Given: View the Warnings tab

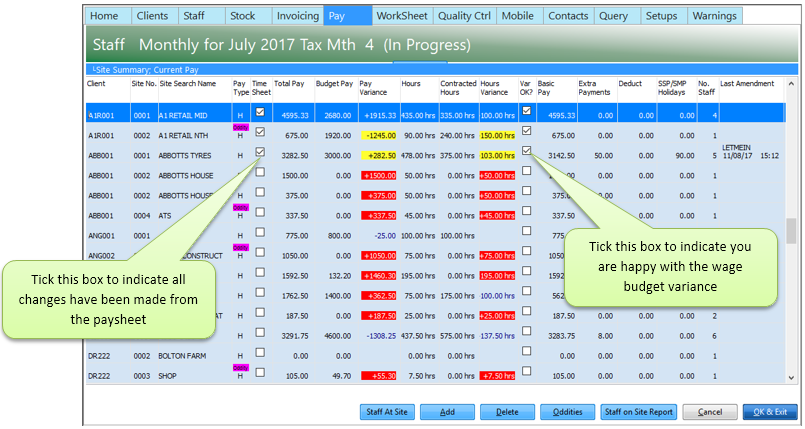Looking at the screenshot, I should pyautogui.click(x=715, y=16).
